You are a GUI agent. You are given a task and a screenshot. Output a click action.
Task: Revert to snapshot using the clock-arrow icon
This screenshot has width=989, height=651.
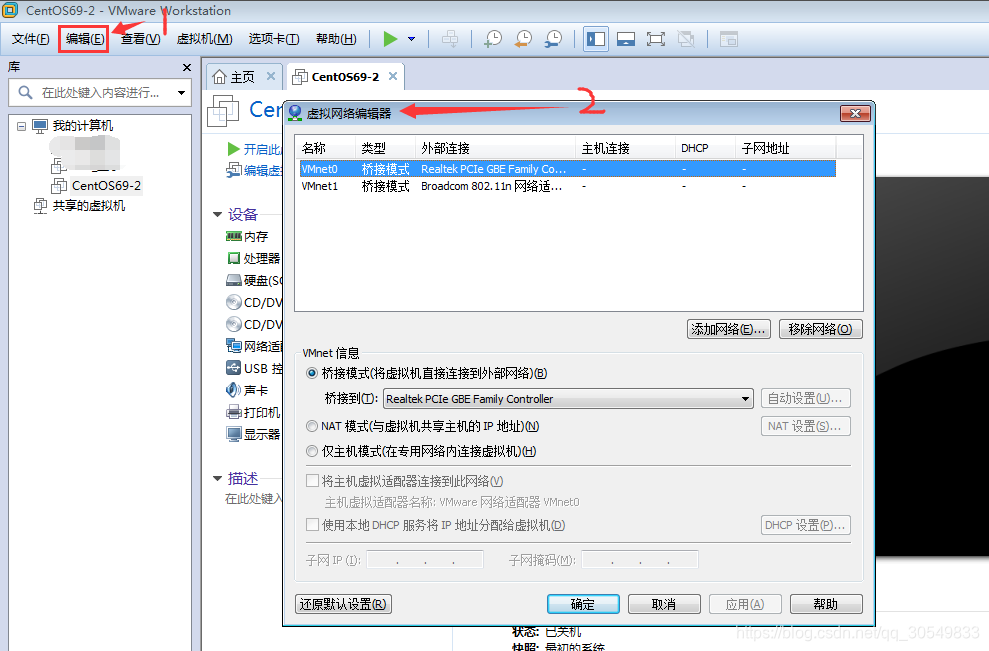tap(523, 39)
